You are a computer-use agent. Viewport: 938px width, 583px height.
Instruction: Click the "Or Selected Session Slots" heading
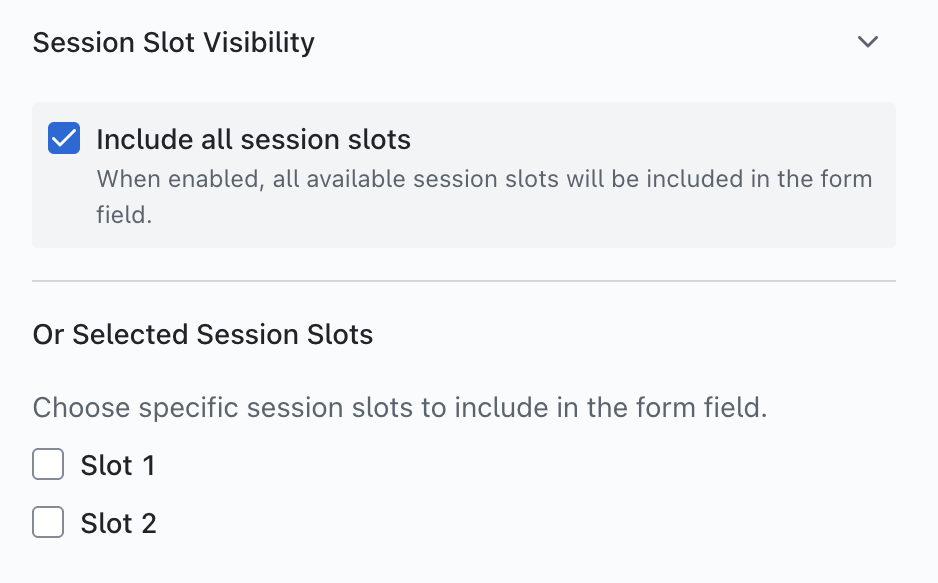point(203,334)
